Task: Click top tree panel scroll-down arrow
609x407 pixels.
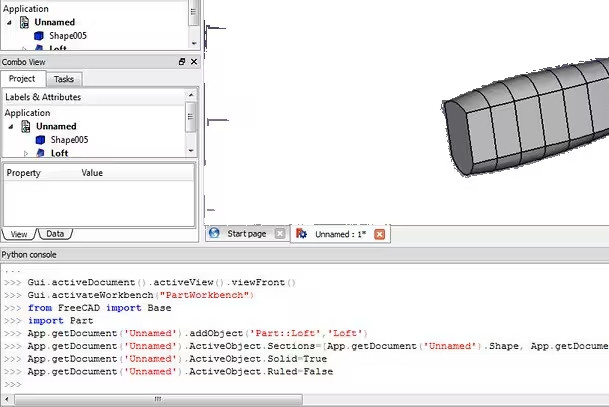Action: (194, 43)
